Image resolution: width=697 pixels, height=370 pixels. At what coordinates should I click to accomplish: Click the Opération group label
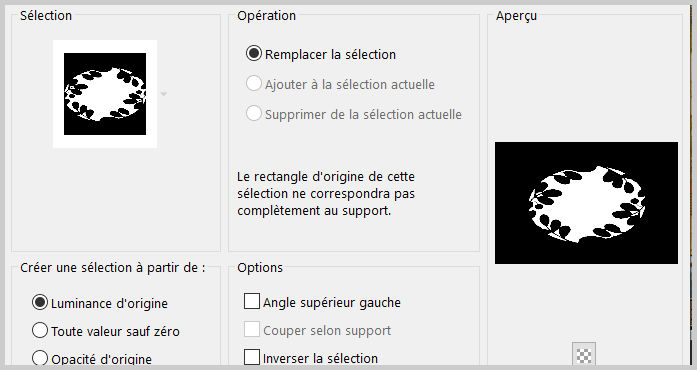pyautogui.click(x=266, y=16)
